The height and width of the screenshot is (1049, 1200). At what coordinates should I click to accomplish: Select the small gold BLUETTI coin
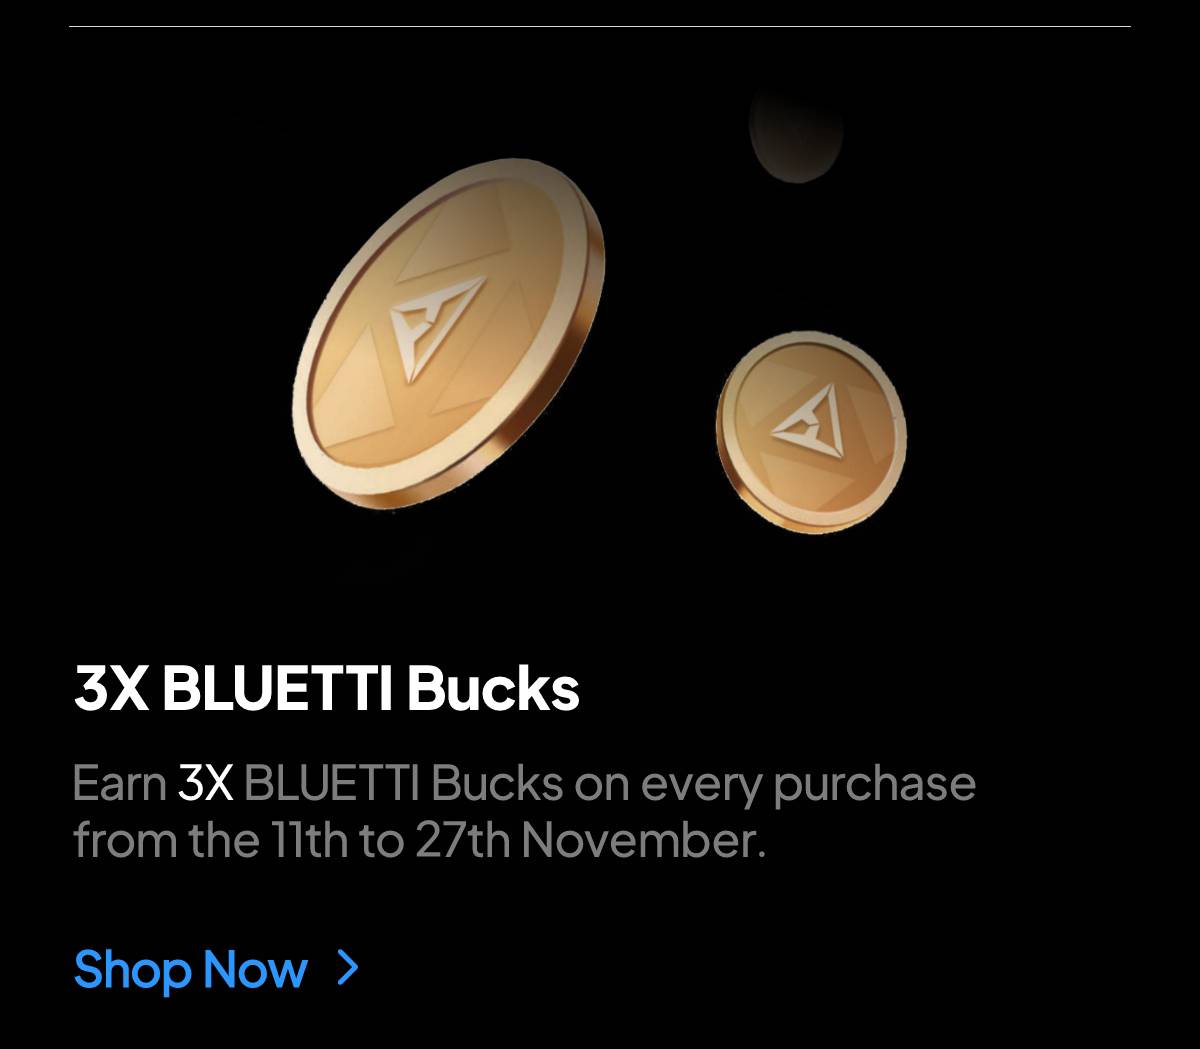click(811, 431)
